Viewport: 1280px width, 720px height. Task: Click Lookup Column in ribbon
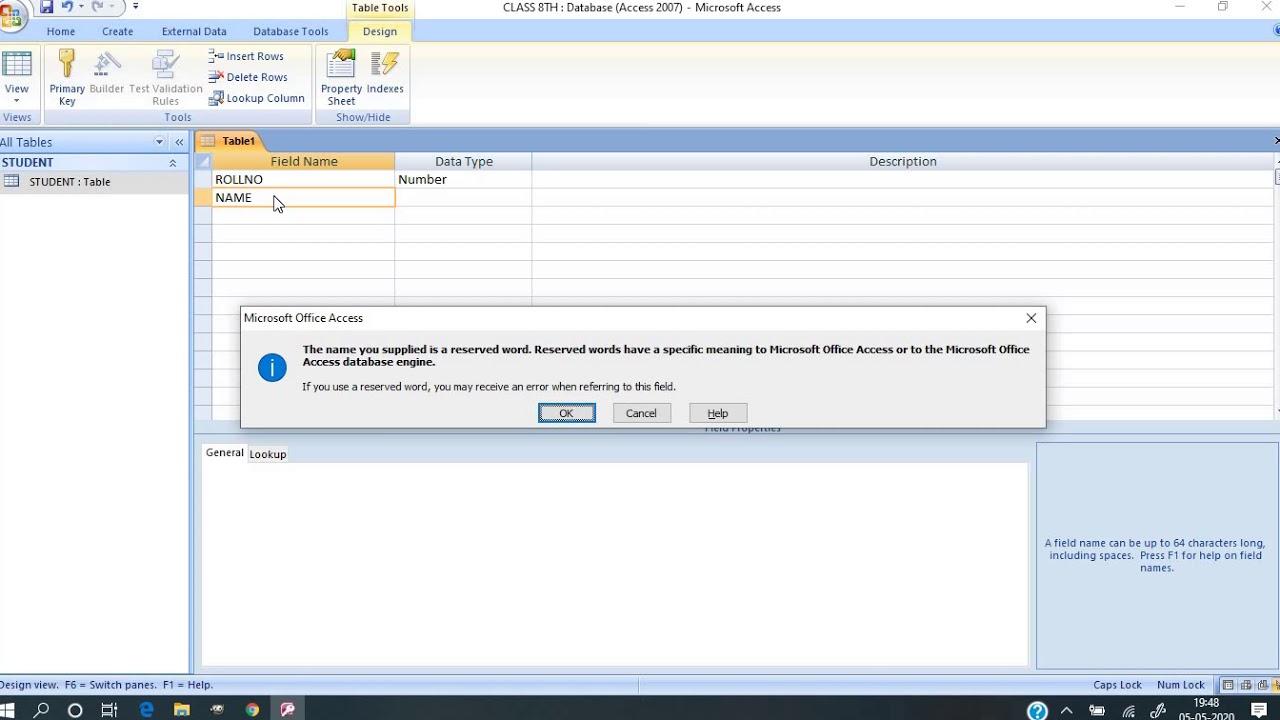tap(257, 98)
